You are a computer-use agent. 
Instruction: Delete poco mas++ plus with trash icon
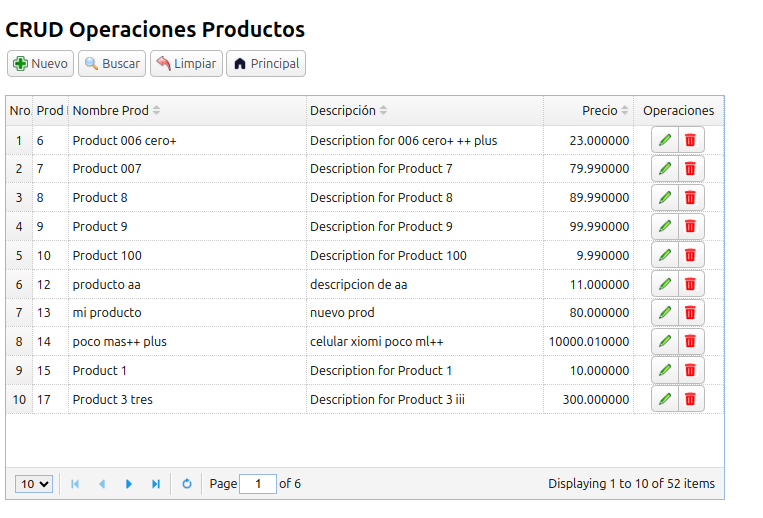690,341
